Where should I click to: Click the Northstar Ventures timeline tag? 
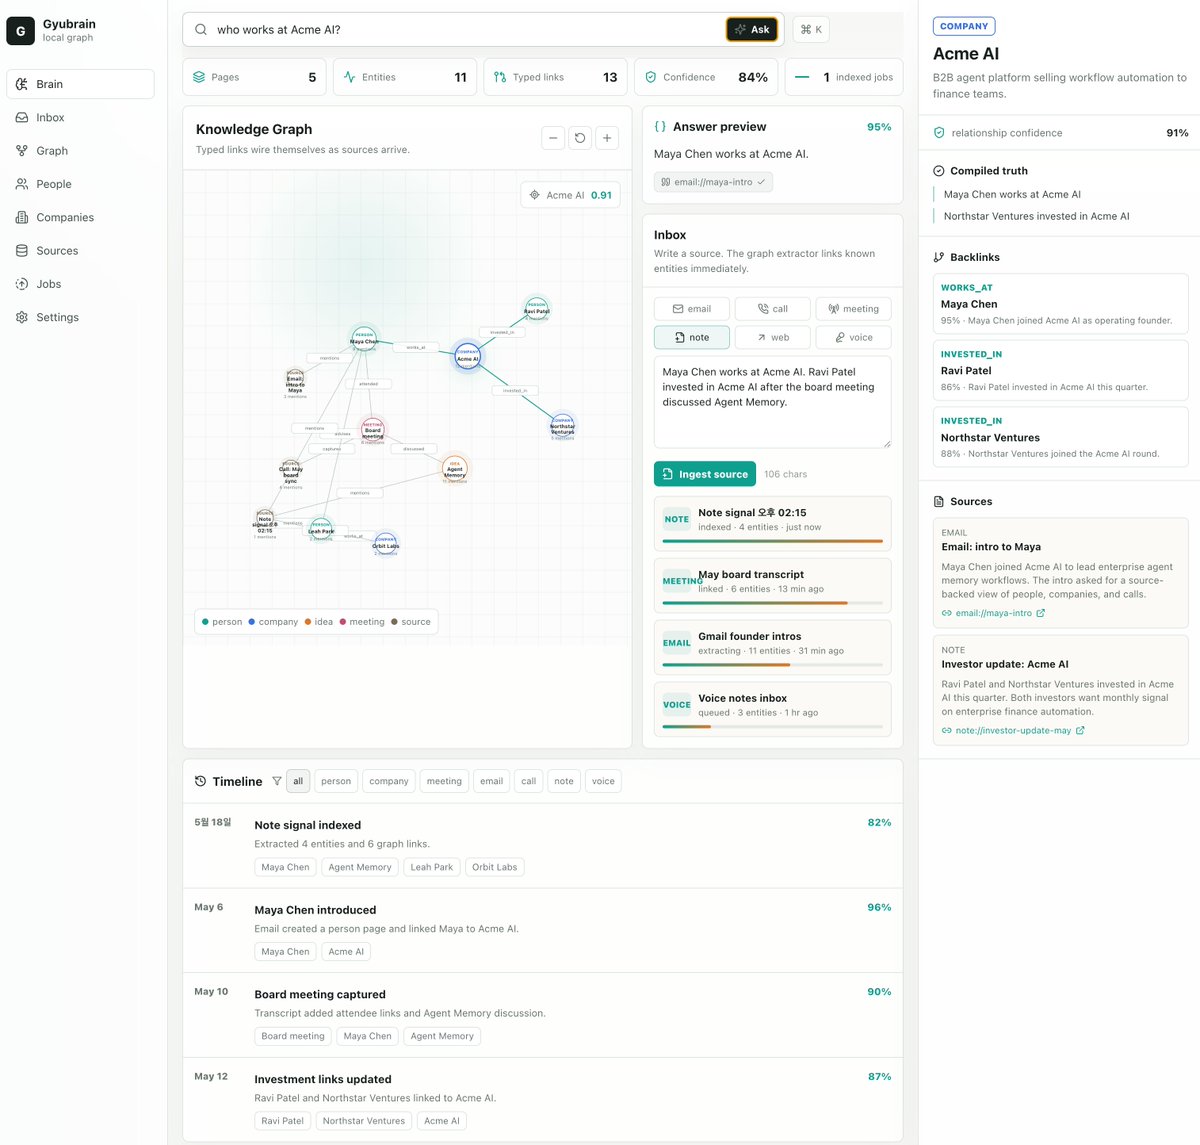point(364,1121)
